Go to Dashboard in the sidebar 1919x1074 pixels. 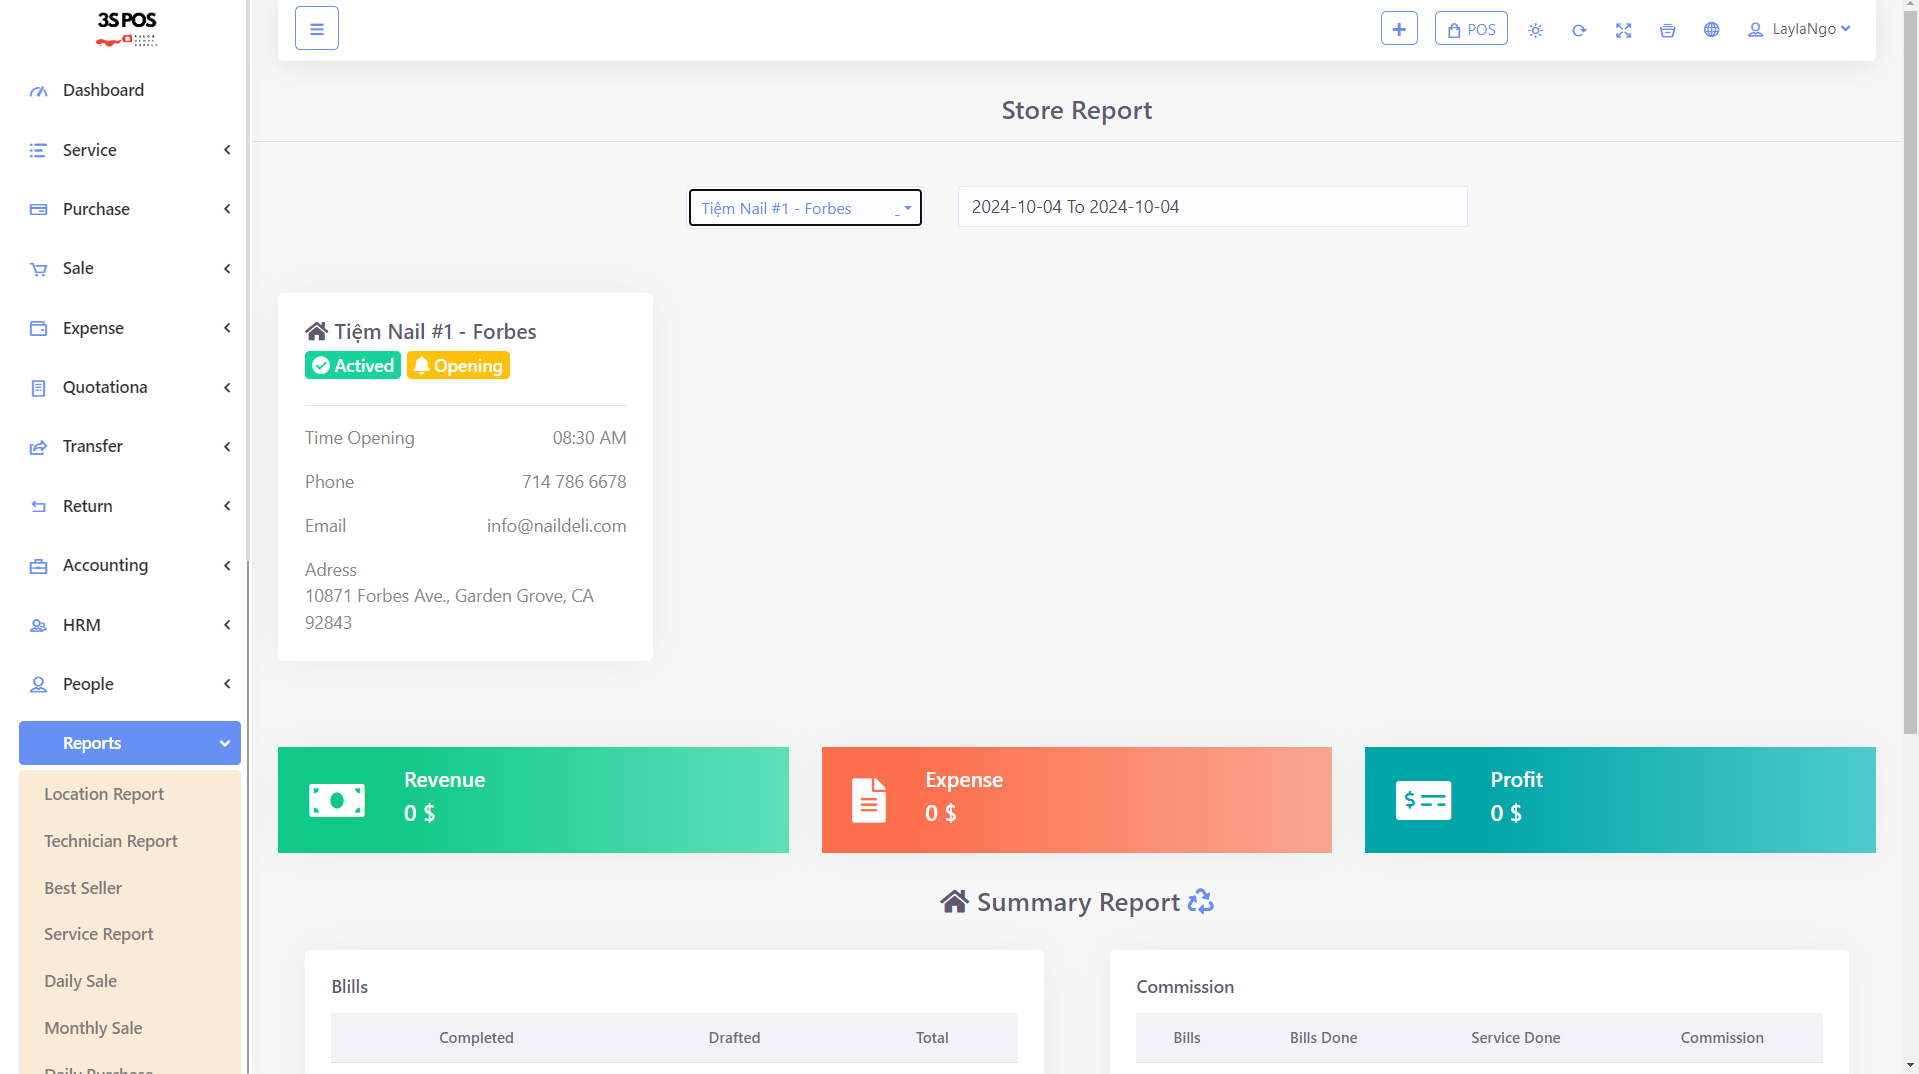[x=103, y=90]
